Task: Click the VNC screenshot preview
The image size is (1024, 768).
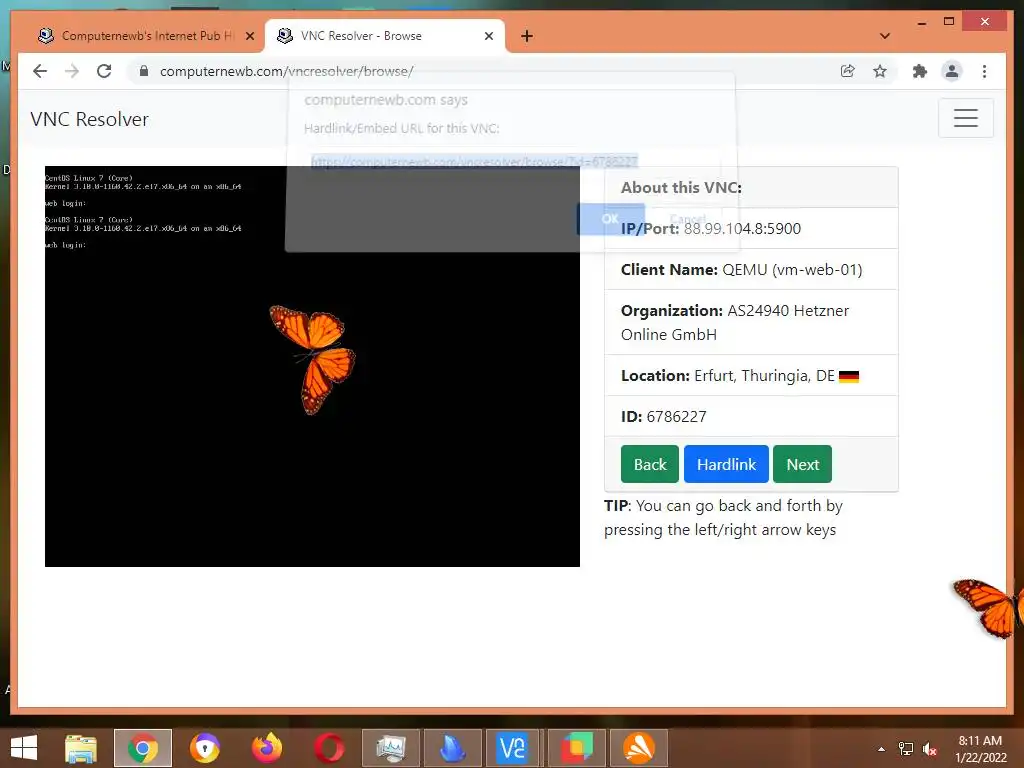Action: [312, 366]
